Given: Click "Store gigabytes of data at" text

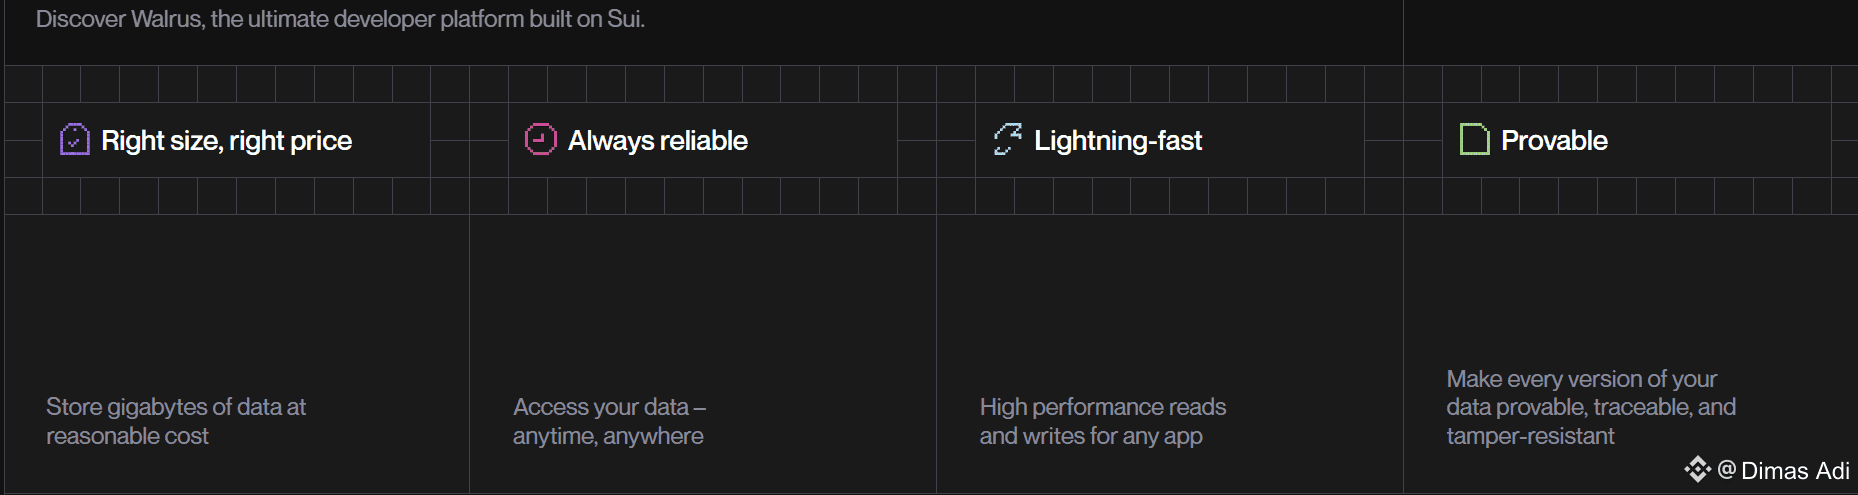Looking at the screenshot, I should point(176,407).
